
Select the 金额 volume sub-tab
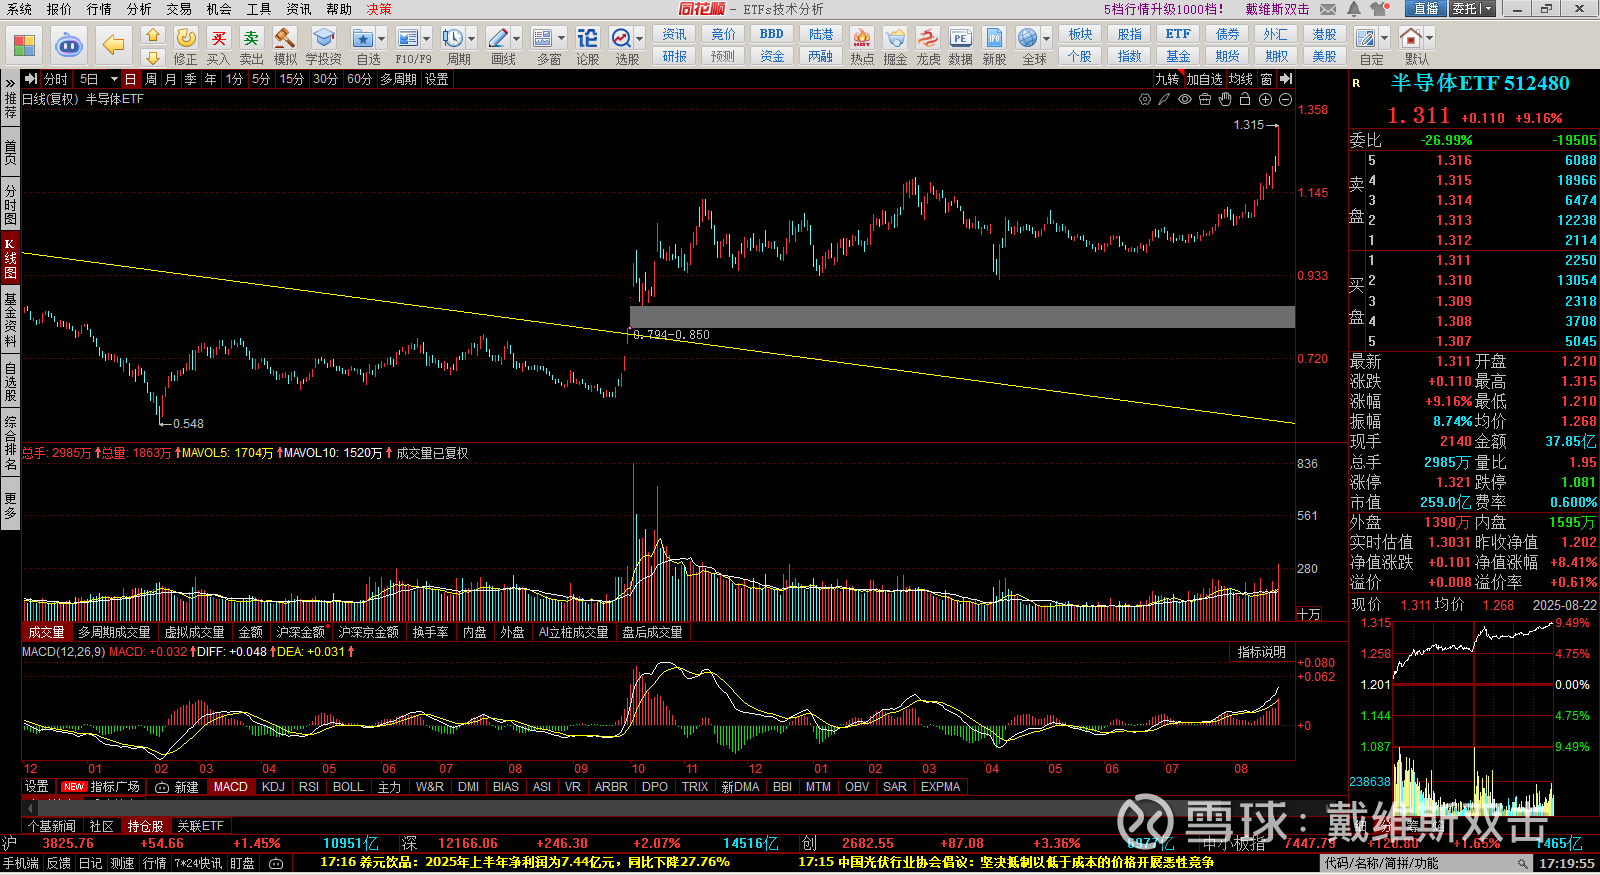coord(250,632)
